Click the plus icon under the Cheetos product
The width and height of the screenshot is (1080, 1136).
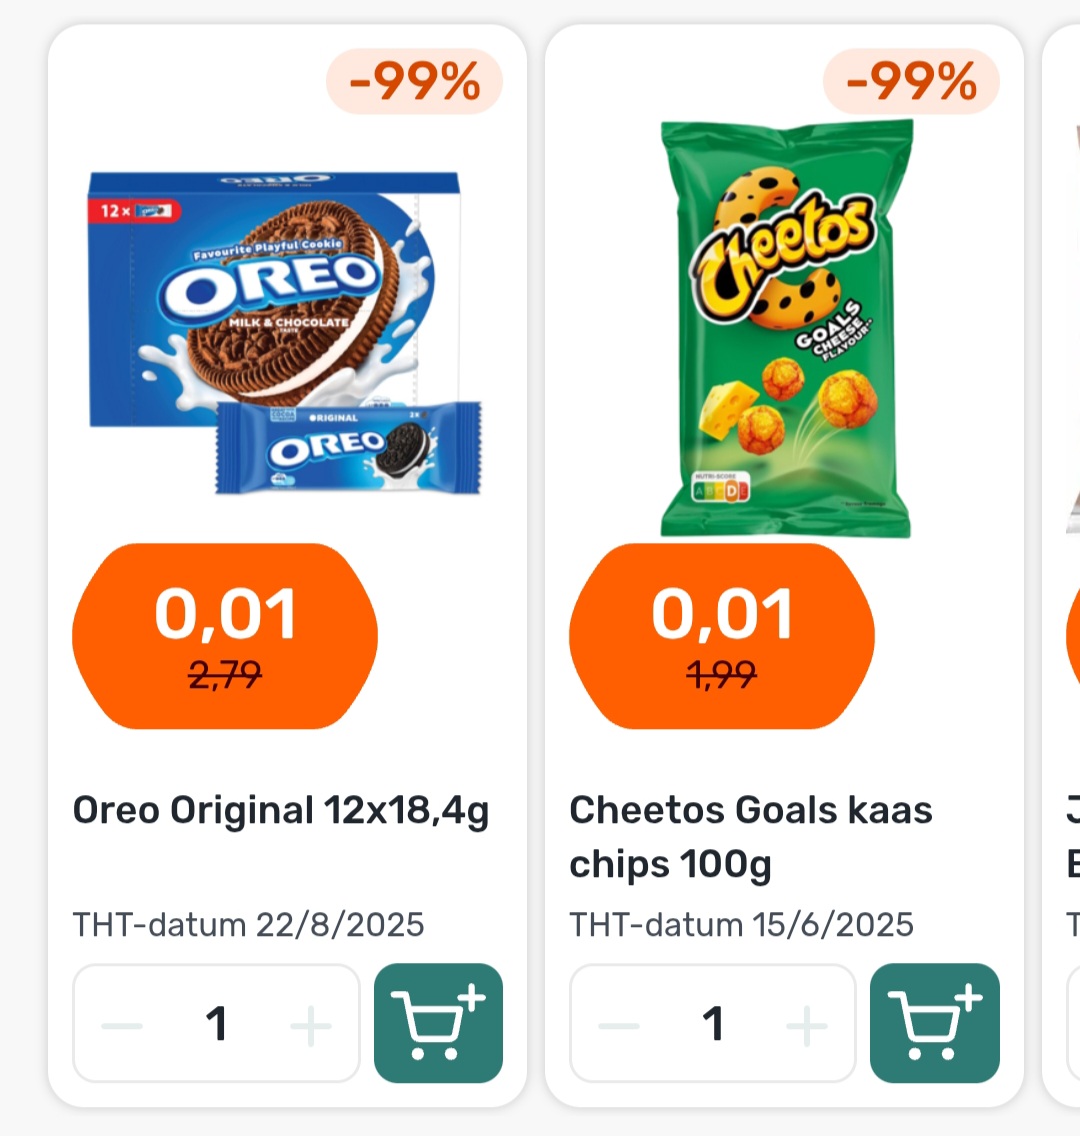tap(806, 1023)
